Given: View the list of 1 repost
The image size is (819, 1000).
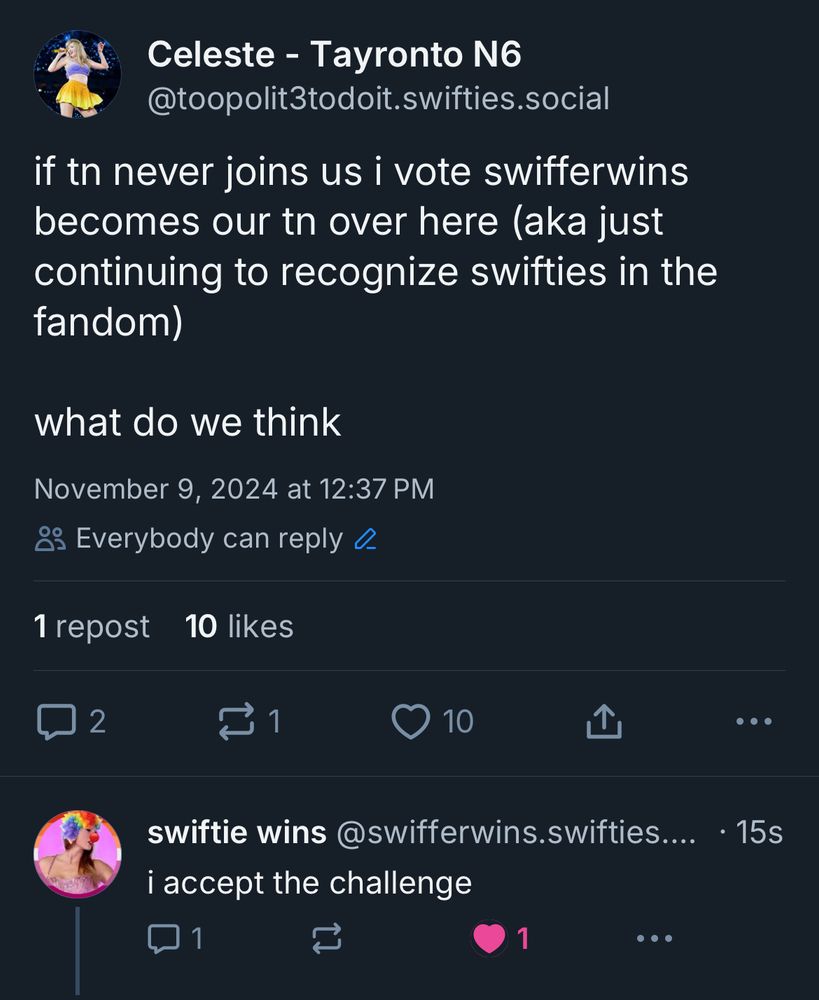Looking at the screenshot, I should coord(91,627).
